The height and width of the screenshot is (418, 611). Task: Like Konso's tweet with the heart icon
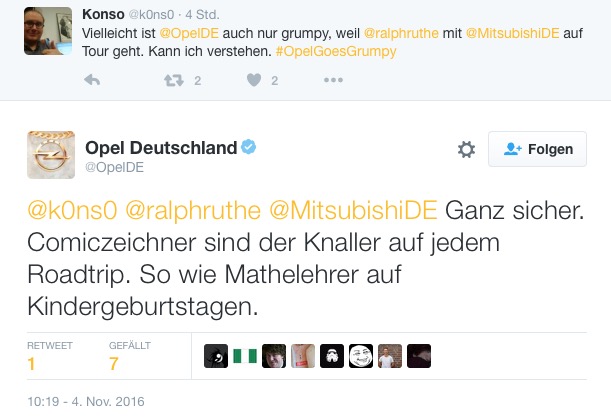[254, 80]
